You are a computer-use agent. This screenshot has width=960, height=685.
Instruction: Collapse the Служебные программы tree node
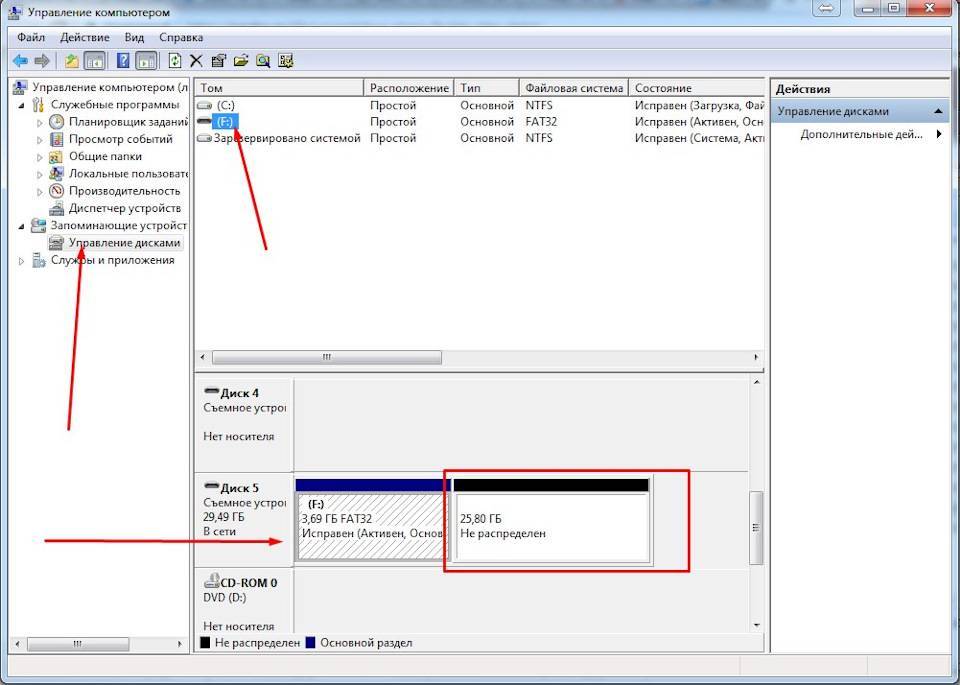point(23,105)
